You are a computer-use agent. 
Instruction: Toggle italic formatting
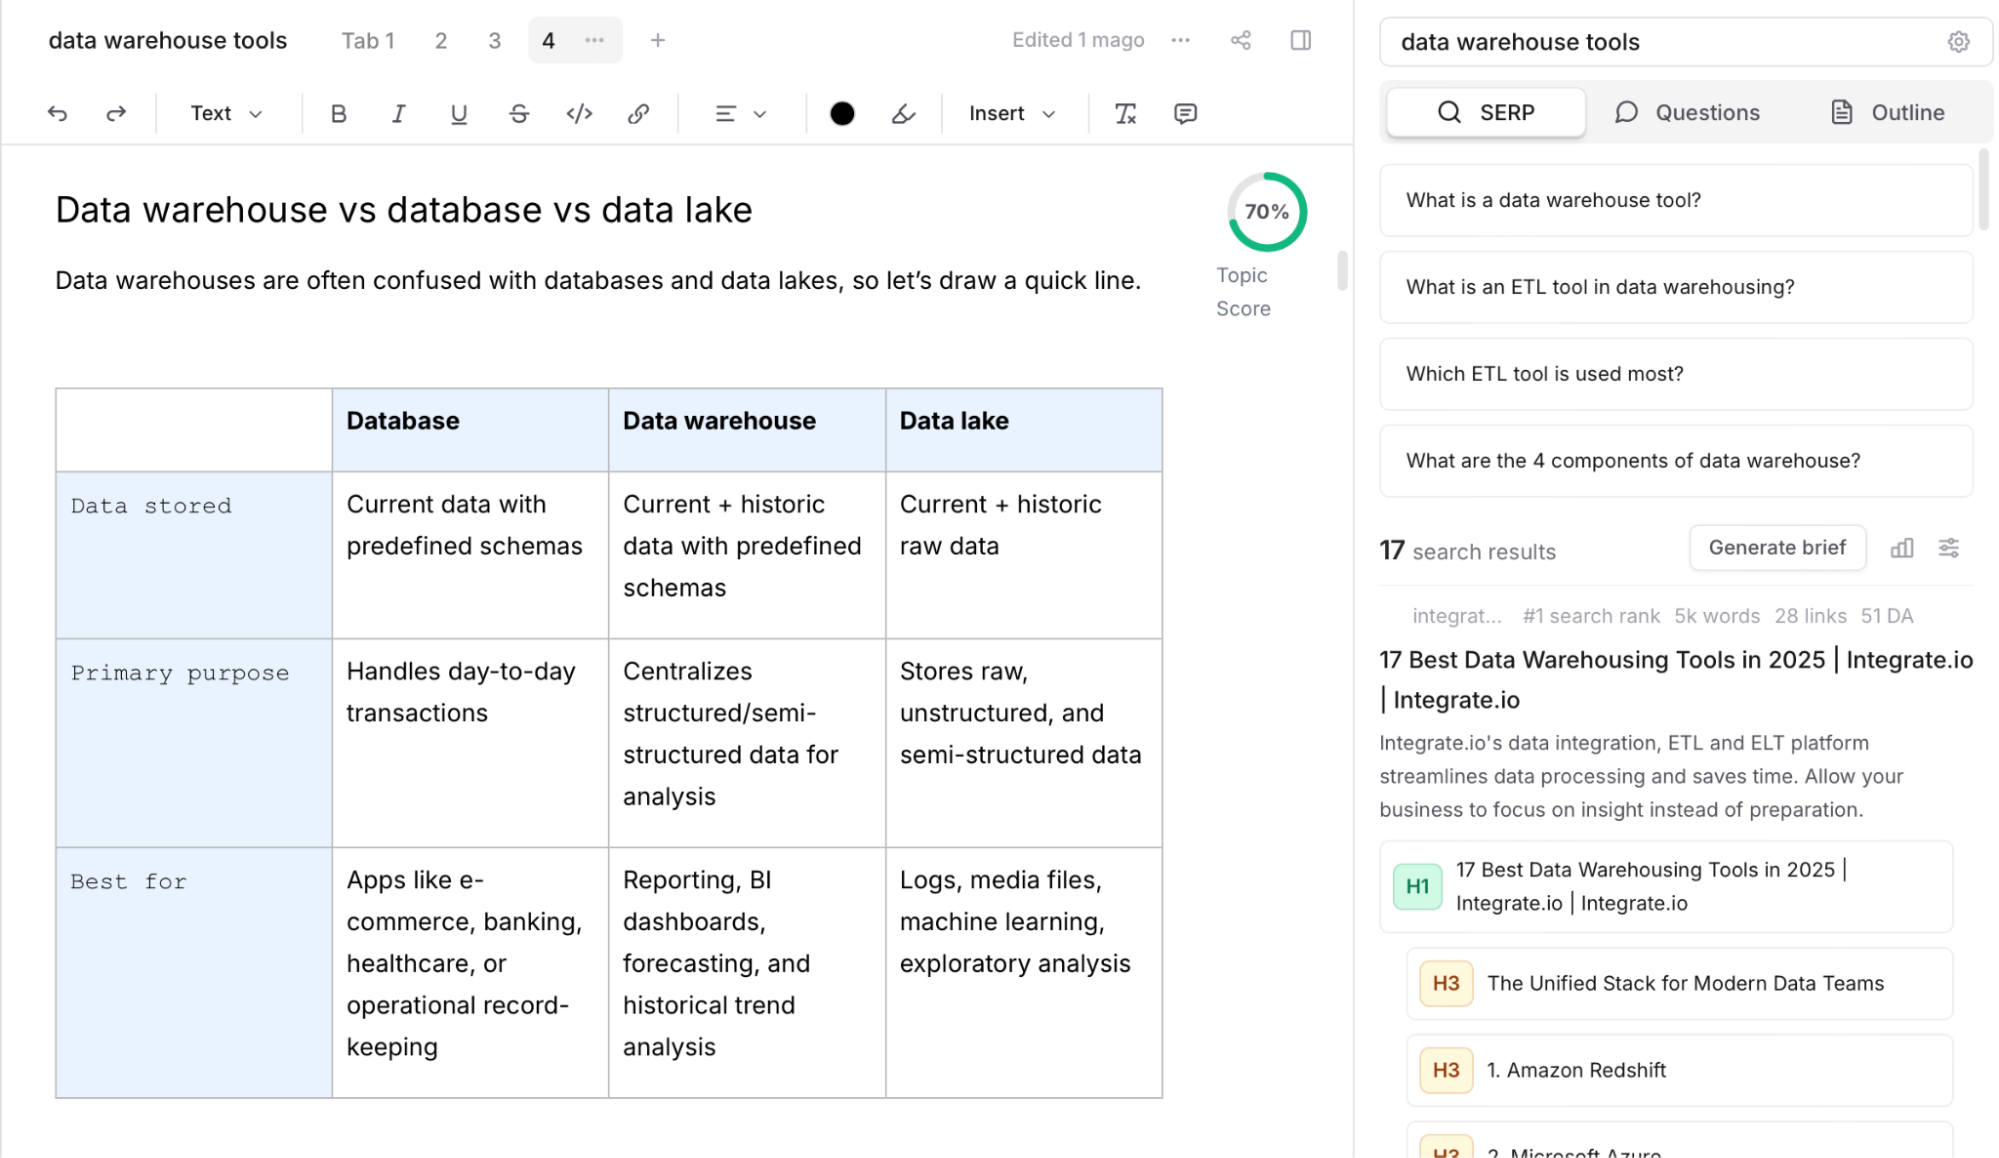click(x=398, y=114)
